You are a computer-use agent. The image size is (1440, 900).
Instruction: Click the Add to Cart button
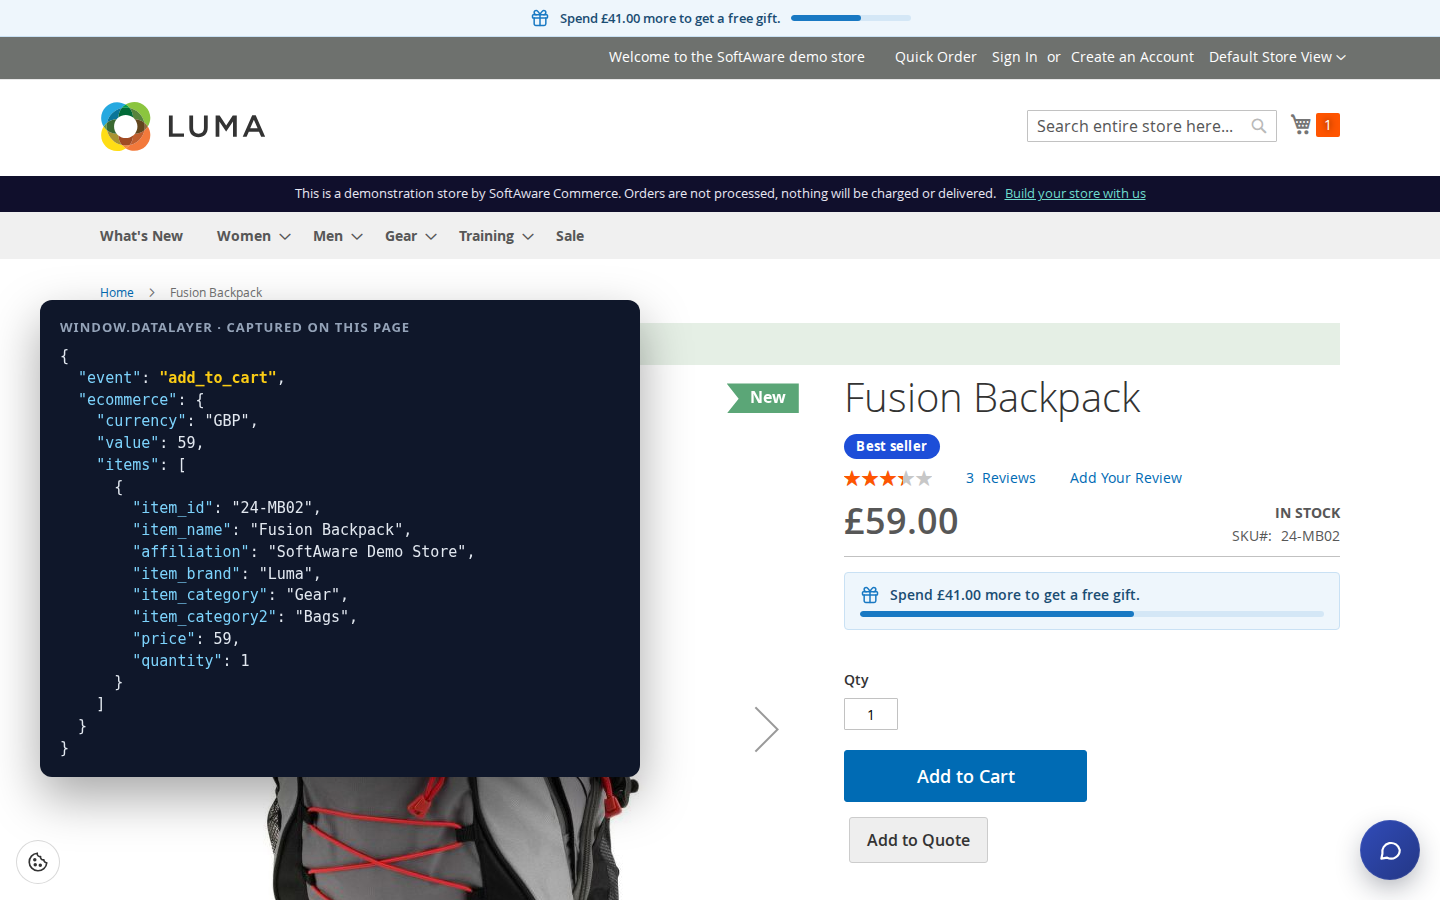(965, 776)
